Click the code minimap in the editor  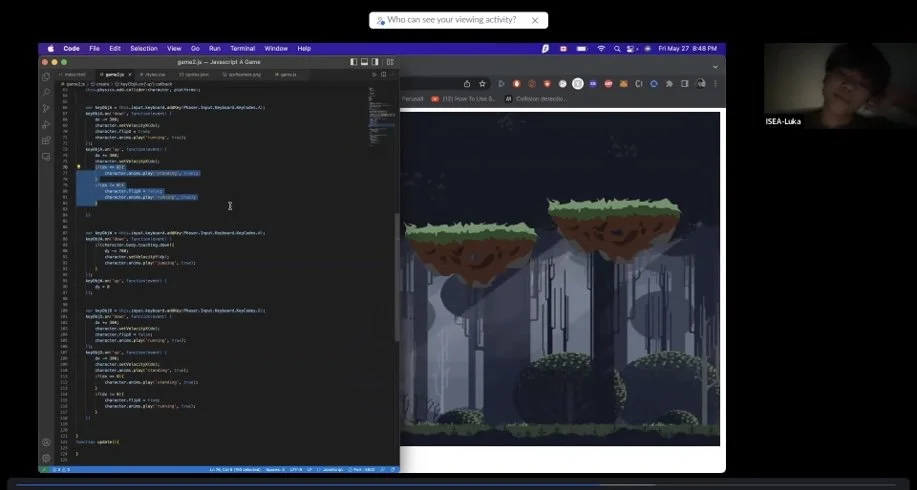coord(381,117)
